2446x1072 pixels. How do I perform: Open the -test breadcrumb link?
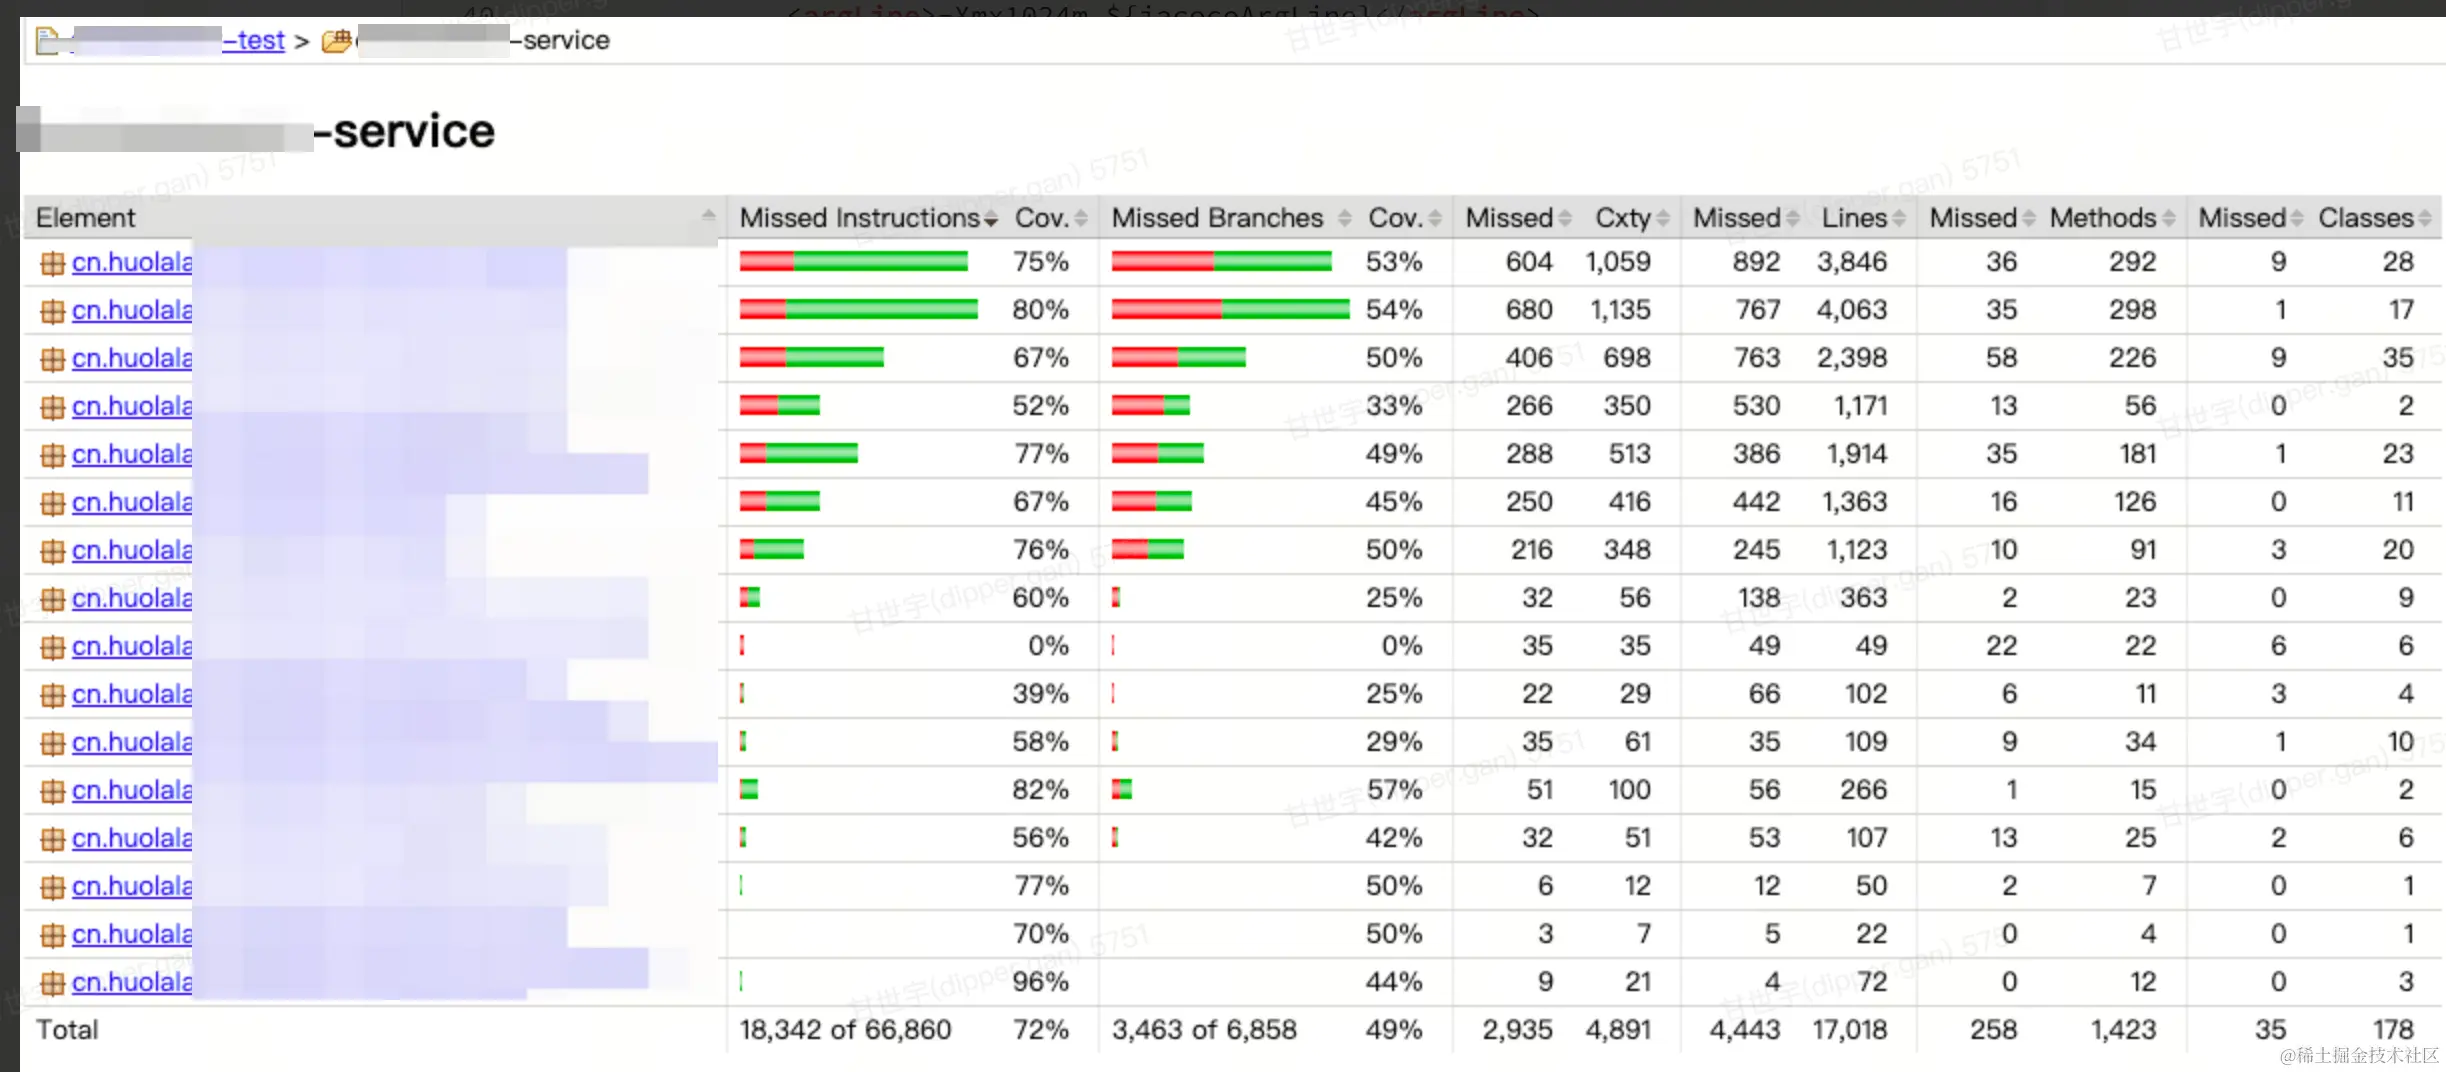click(x=254, y=41)
